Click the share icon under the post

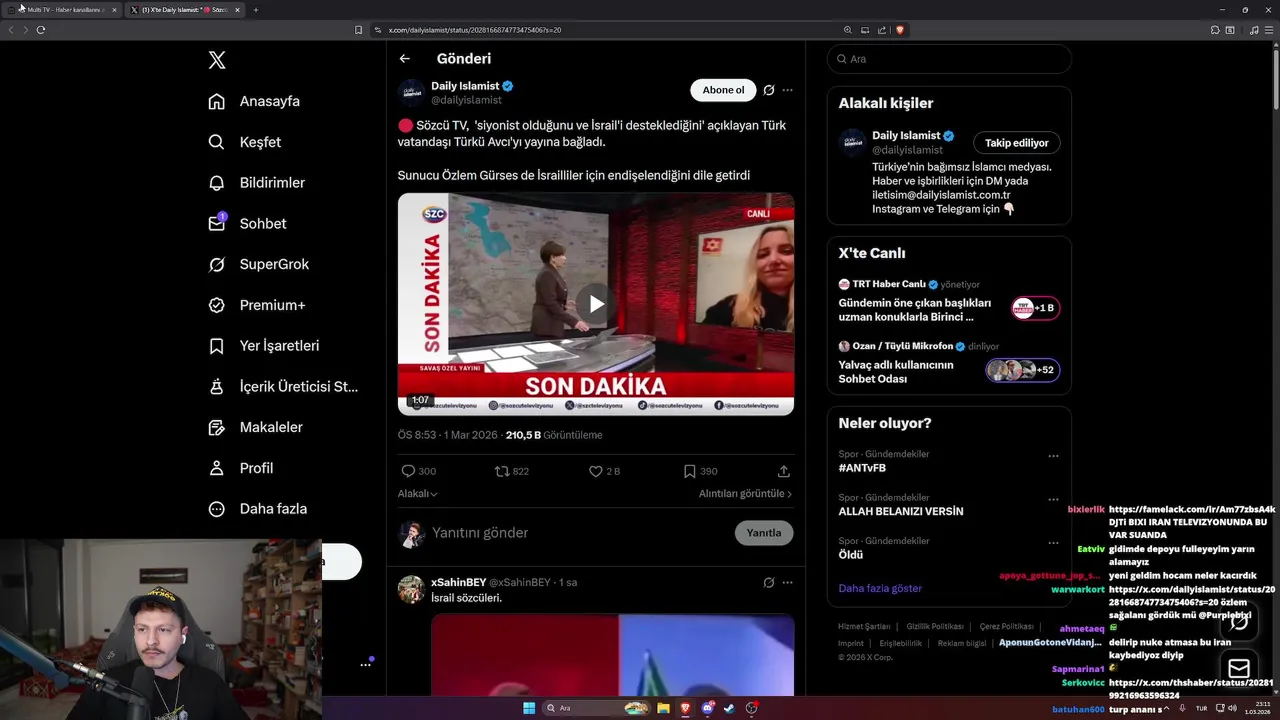click(x=784, y=471)
